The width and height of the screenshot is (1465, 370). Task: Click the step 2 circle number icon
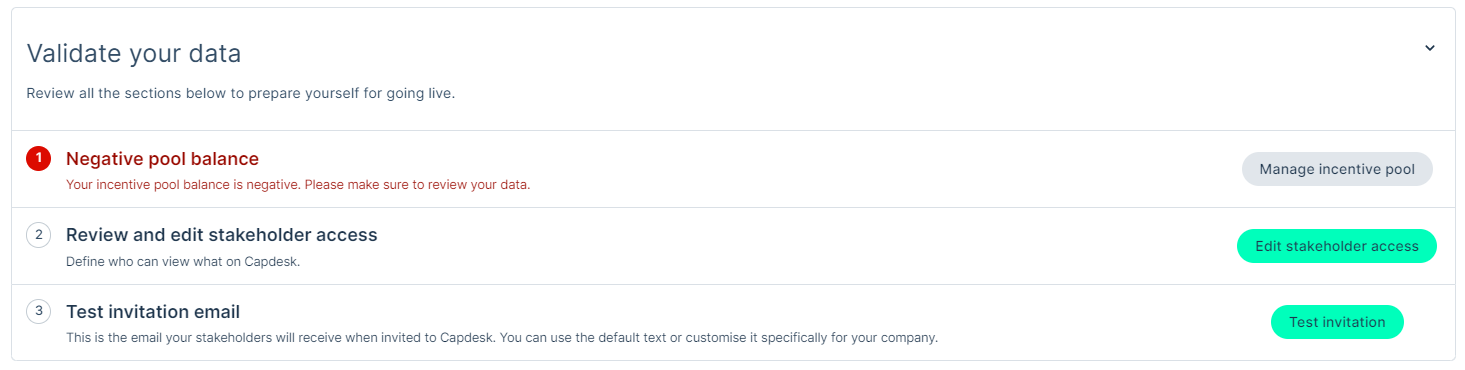38,235
